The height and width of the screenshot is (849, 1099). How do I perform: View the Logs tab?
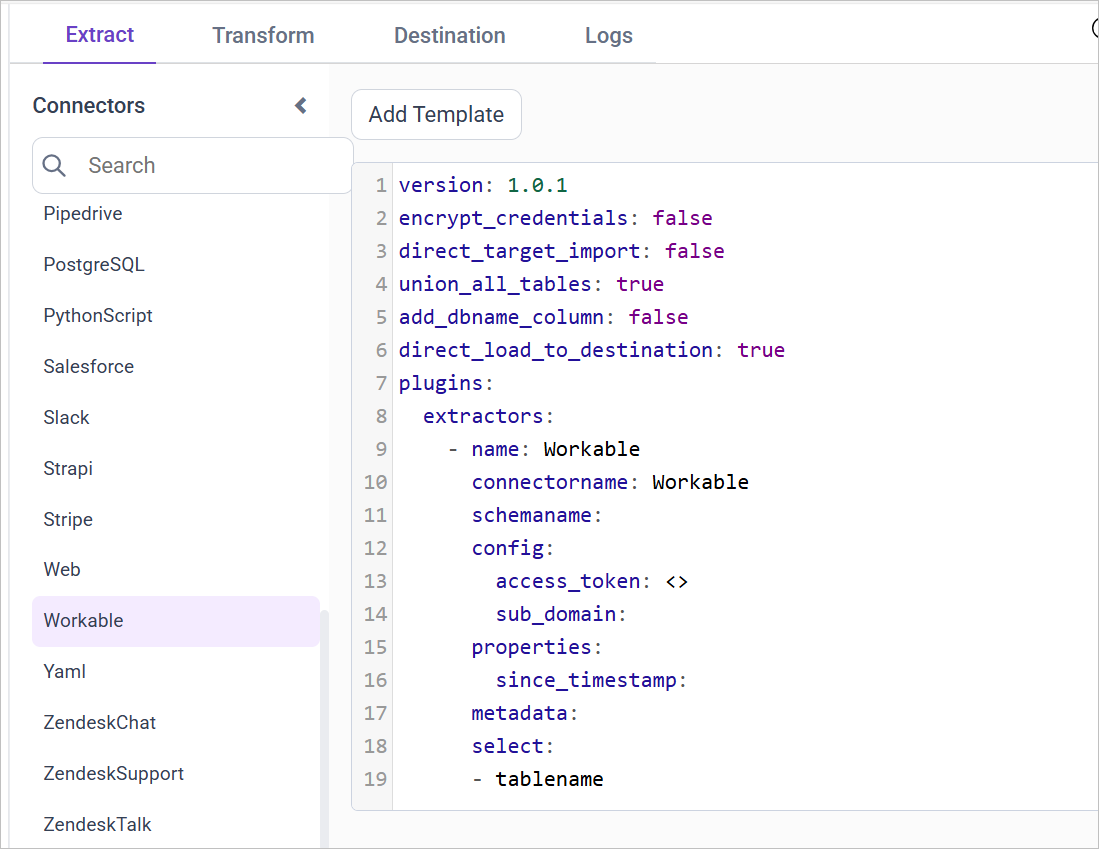(x=608, y=35)
